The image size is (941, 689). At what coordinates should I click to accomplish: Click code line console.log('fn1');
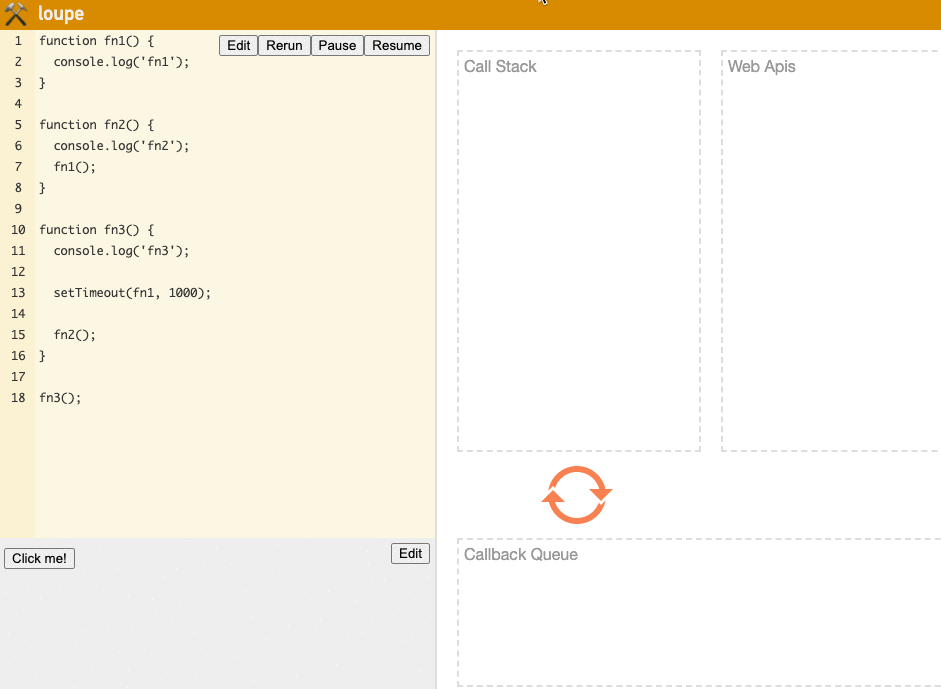tap(121, 62)
